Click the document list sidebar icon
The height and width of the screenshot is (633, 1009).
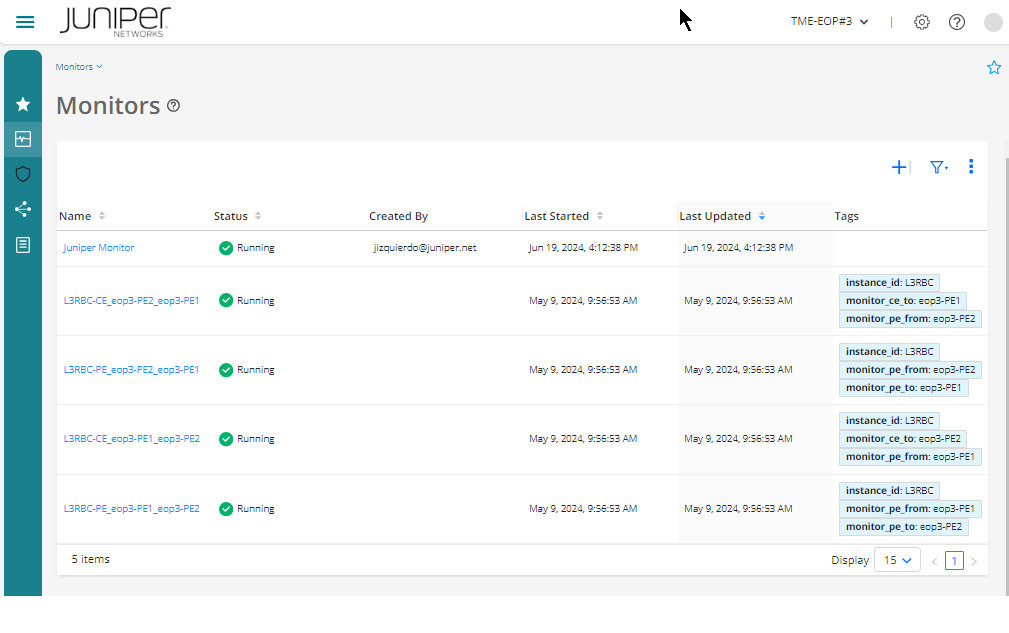tap(23, 244)
